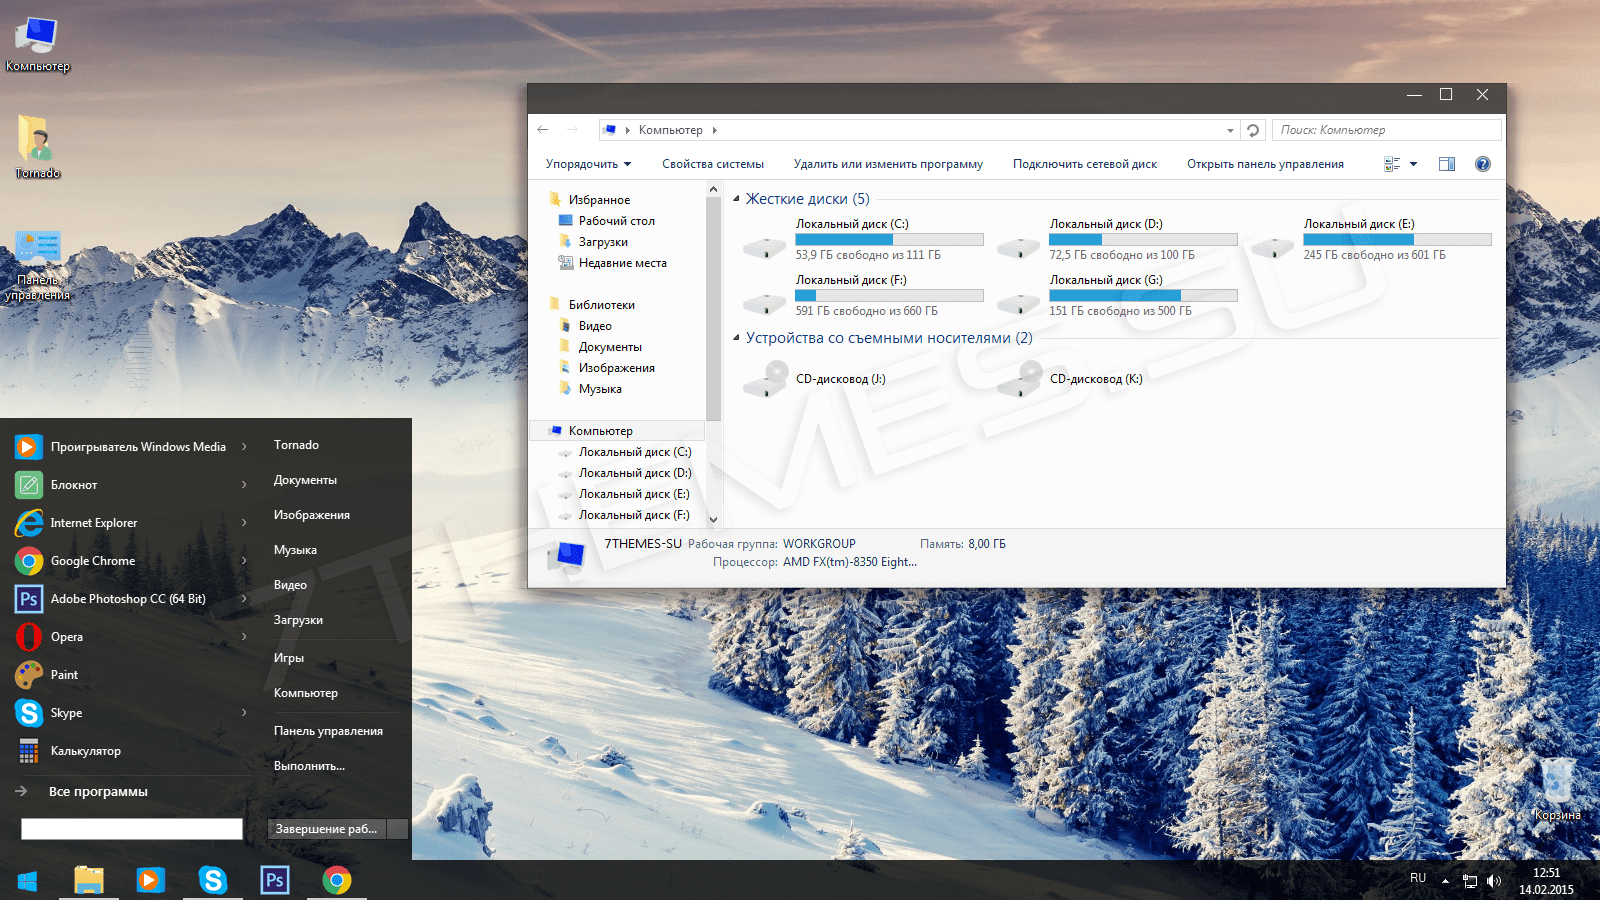Click the Завершение работы button
Image resolution: width=1600 pixels, height=900 pixels.
327,829
